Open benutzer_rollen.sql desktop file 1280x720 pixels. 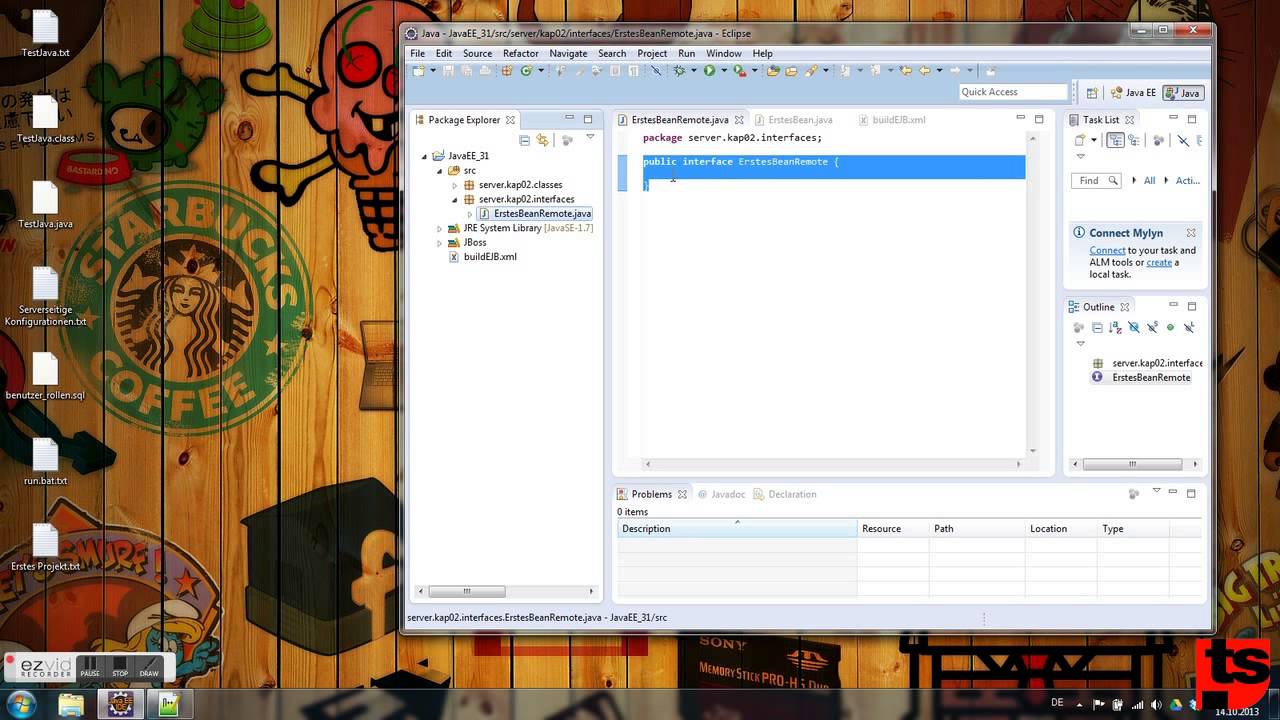click(45, 376)
